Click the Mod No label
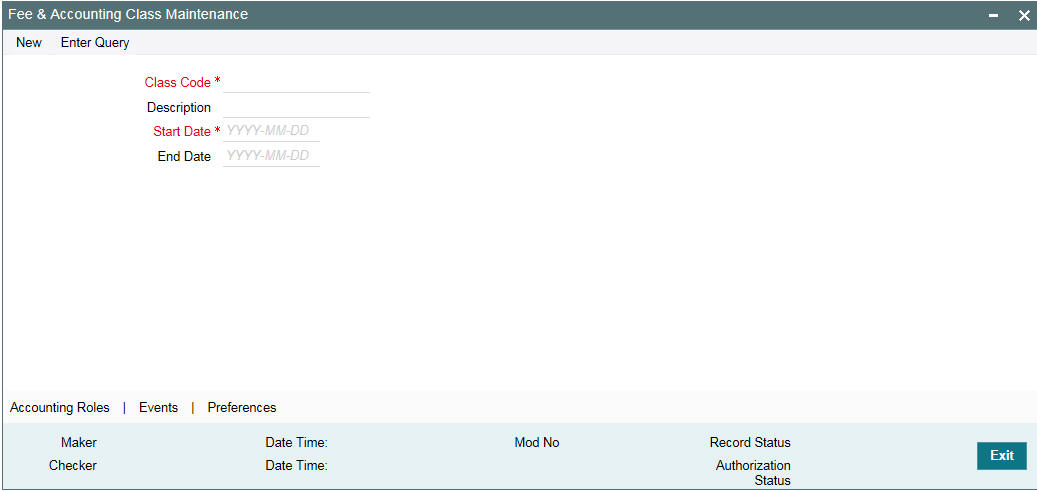The height and width of the screenshot is (491, 1037). tap(537, 443)
